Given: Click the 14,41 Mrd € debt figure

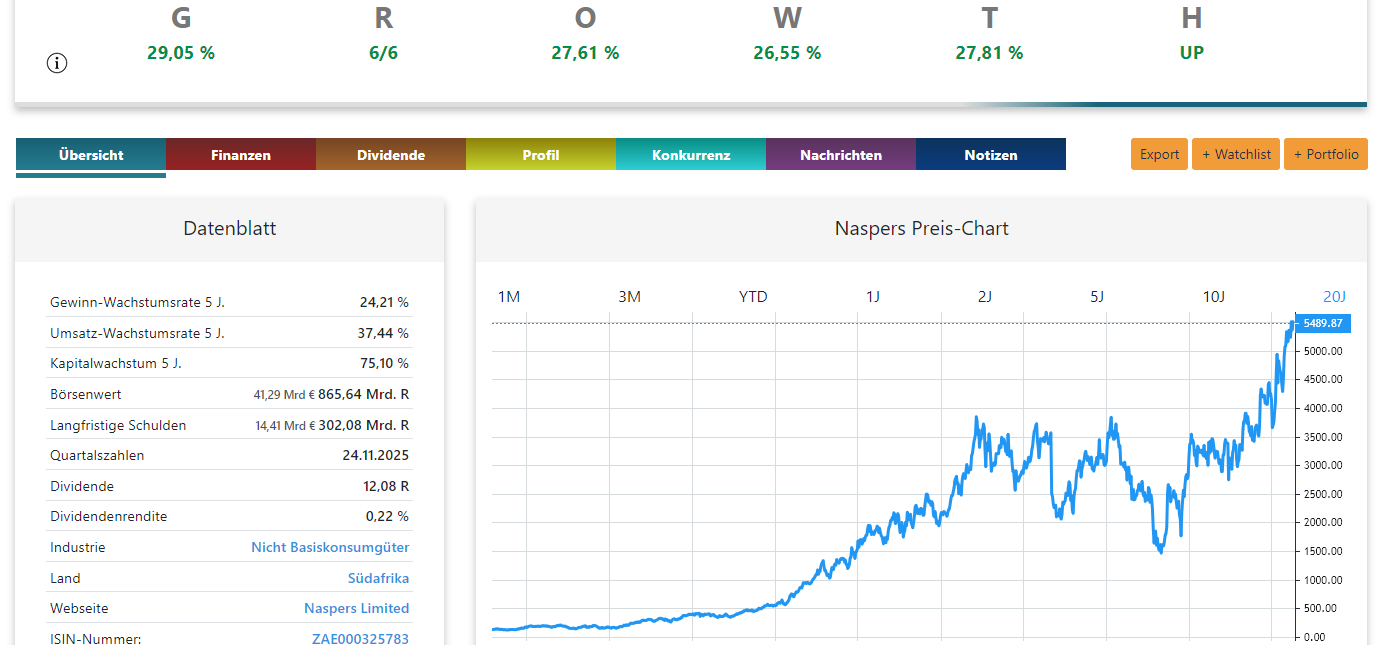Looking at the screenshot, I should pos(284,426).
